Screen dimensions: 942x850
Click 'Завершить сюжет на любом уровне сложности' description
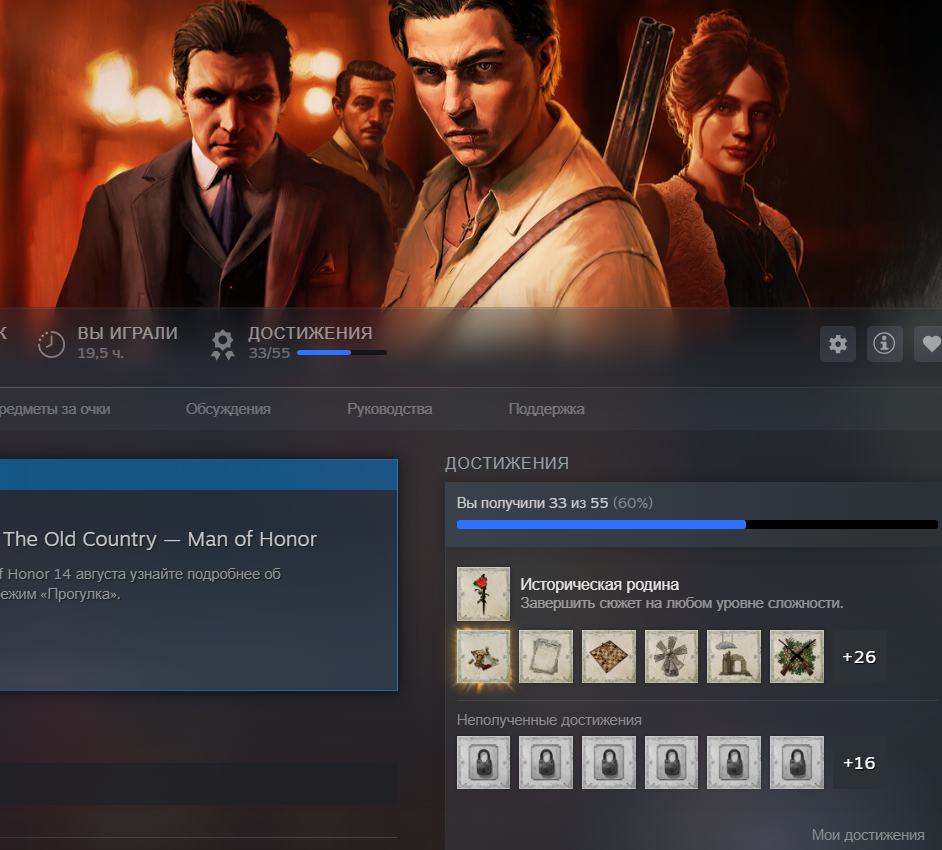pyautogui.click(x=682, y=603)
